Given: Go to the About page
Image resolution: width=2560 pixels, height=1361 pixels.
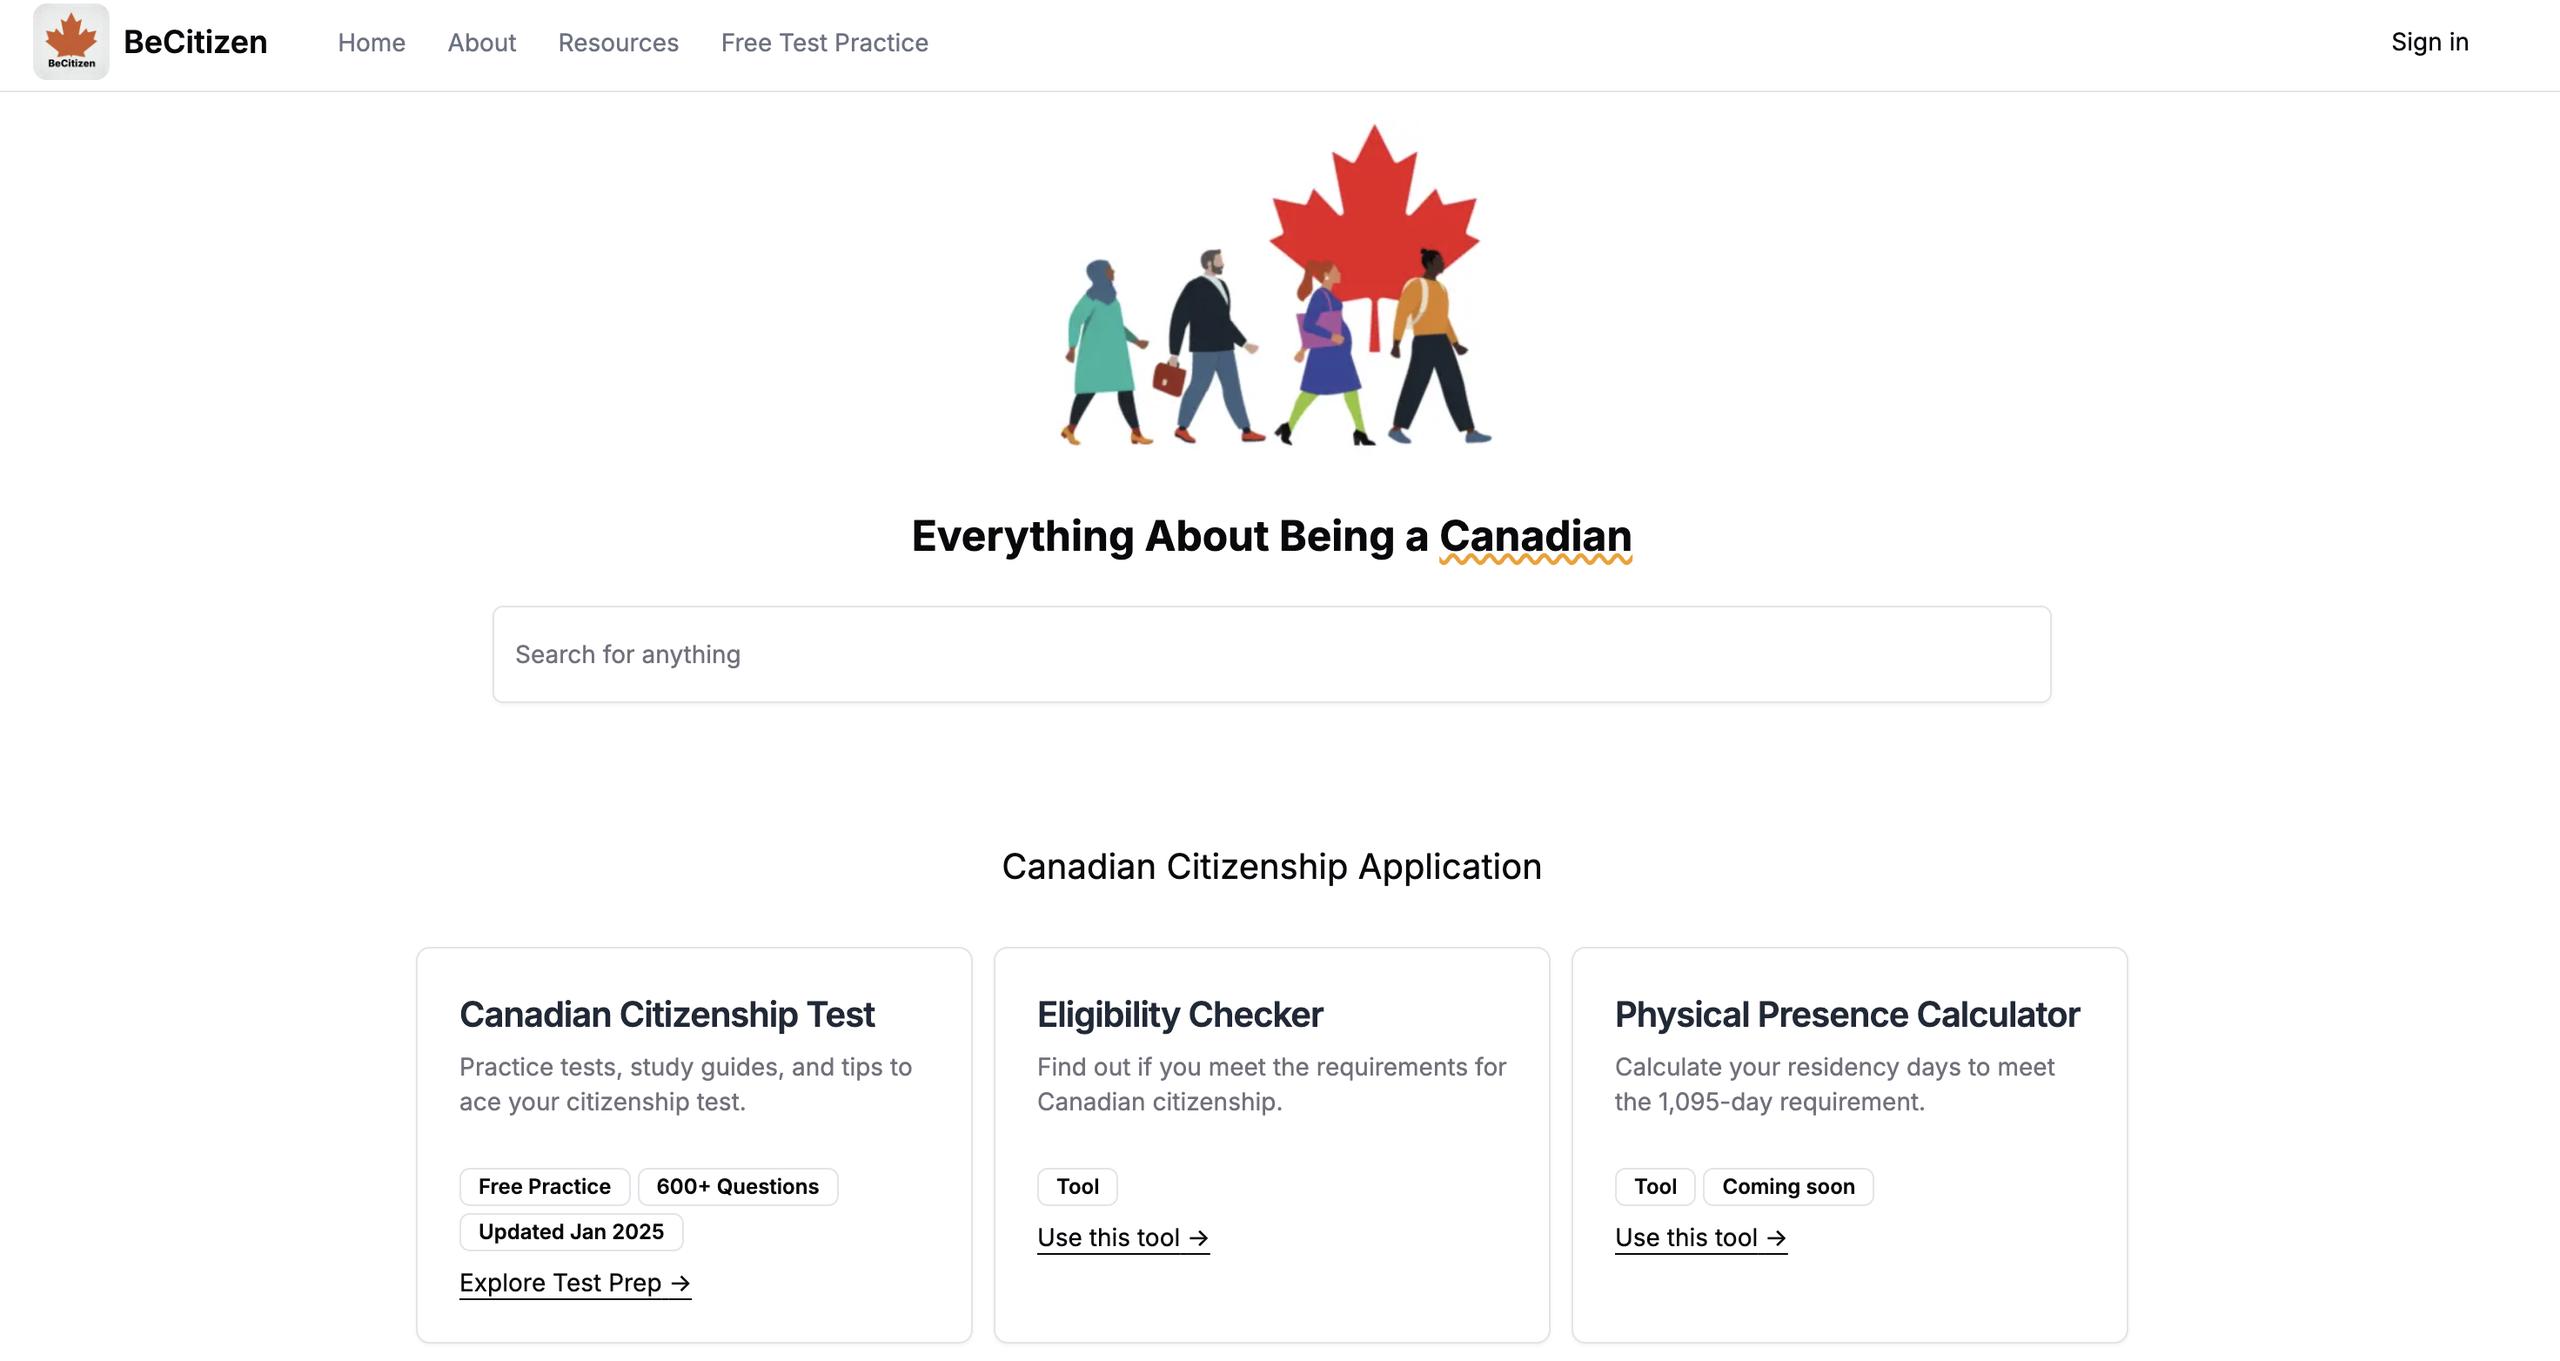Looking at the screenshot, I should tap(482, 42).
